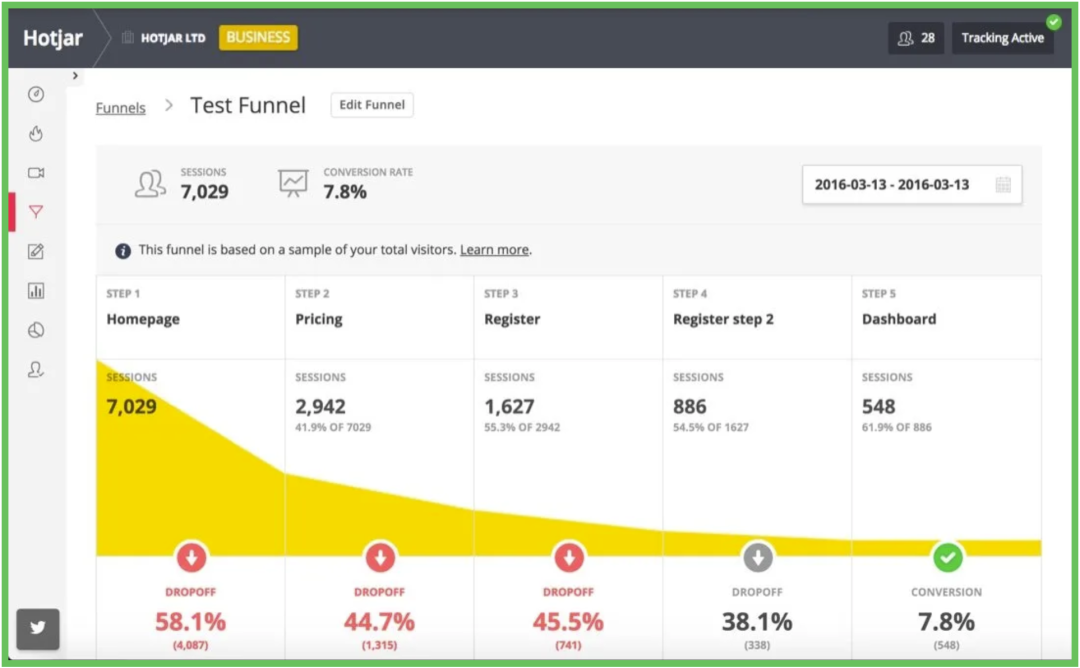Open Heatmaps flame icon in sidebar

click(x=36, y=133)
